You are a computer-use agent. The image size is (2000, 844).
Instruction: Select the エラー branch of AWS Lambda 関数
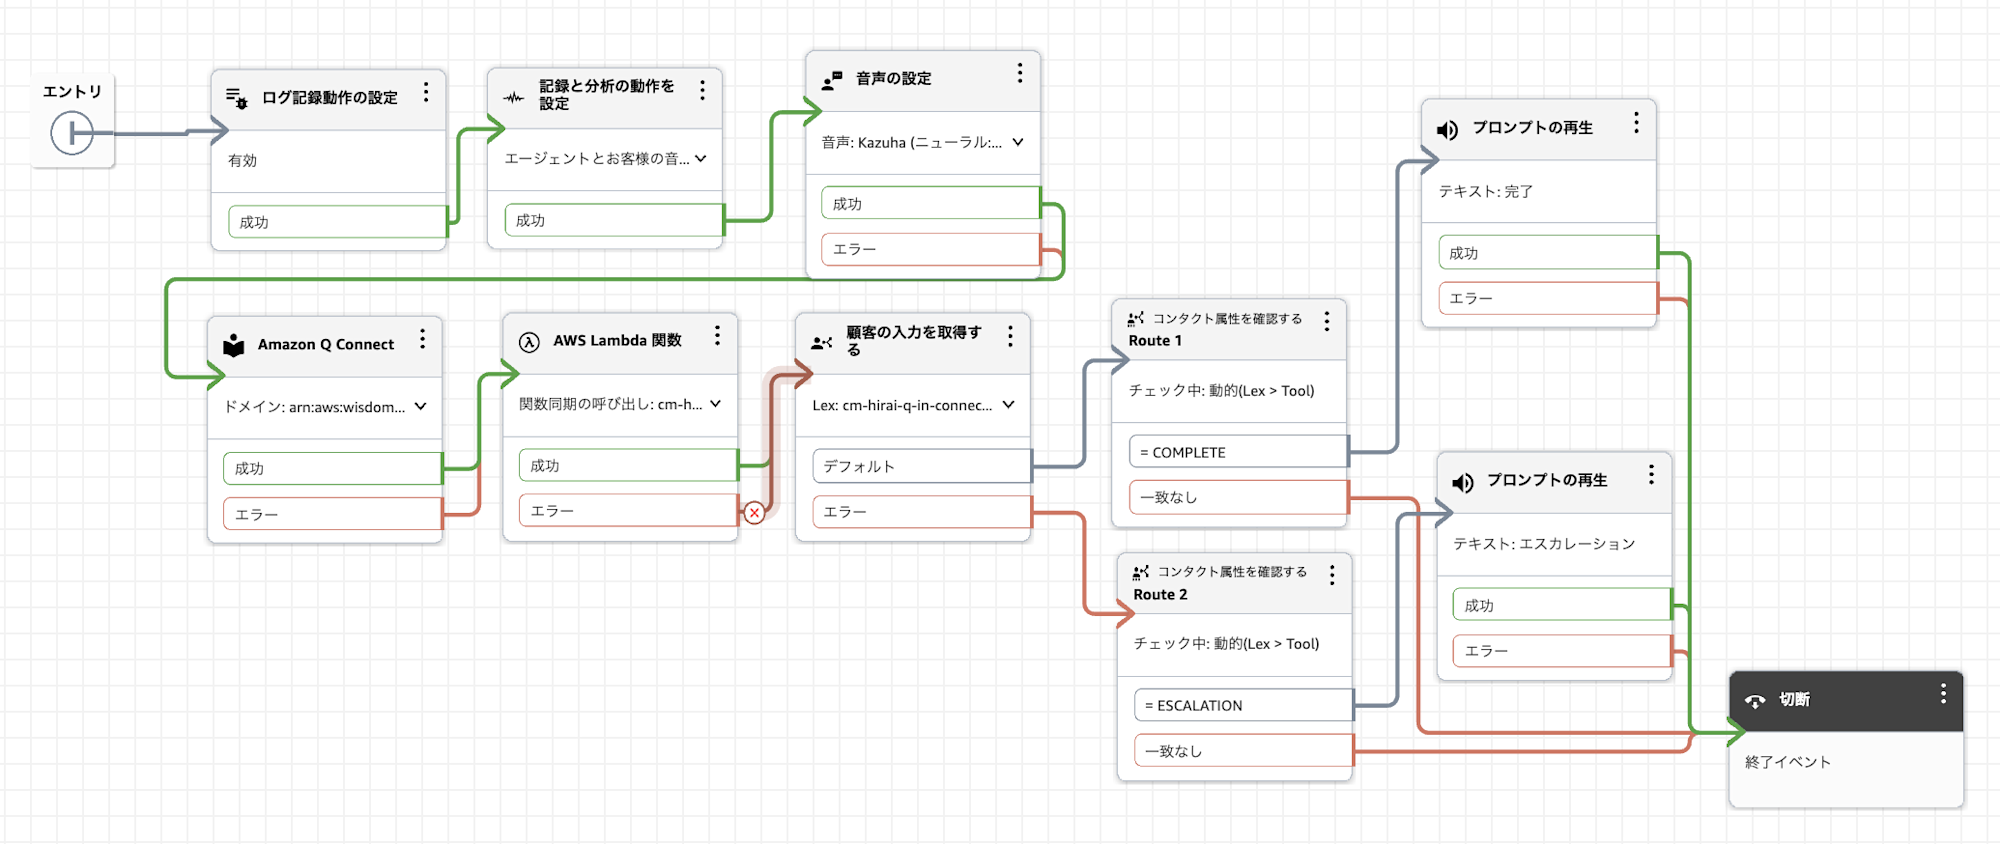point(628,510)
